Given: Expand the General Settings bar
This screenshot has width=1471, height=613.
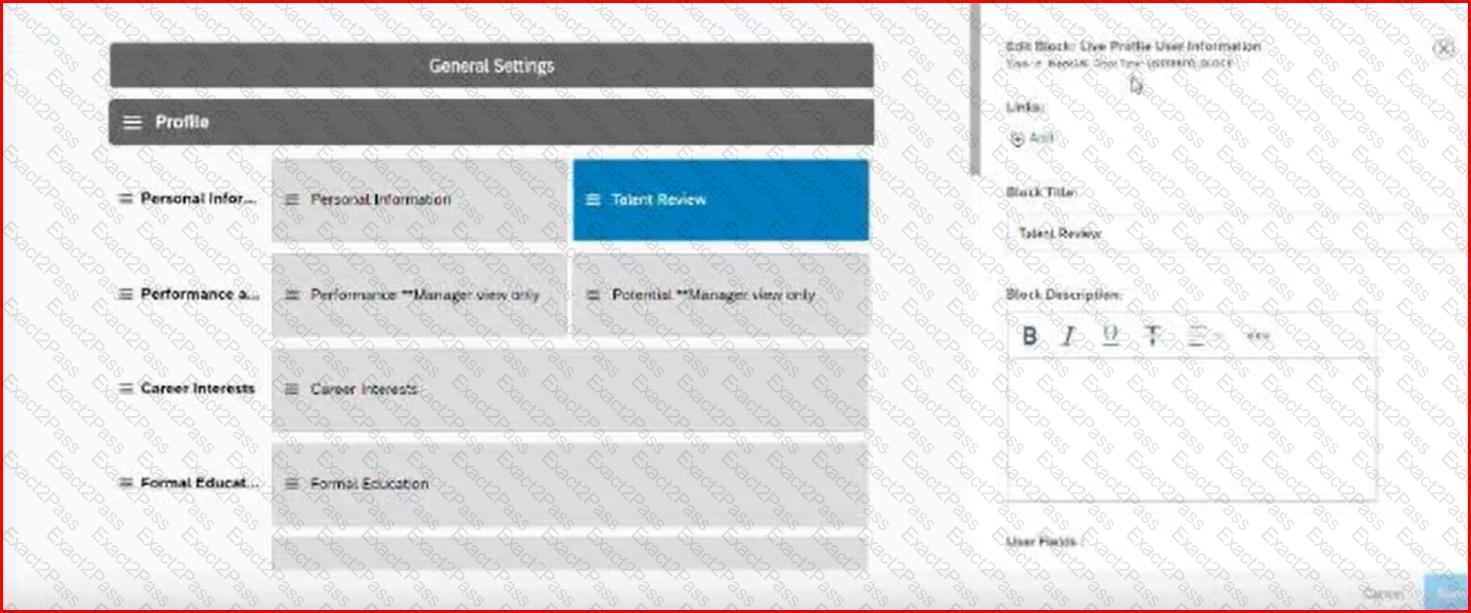Looking at the screenshot, I should pos(491,66).
